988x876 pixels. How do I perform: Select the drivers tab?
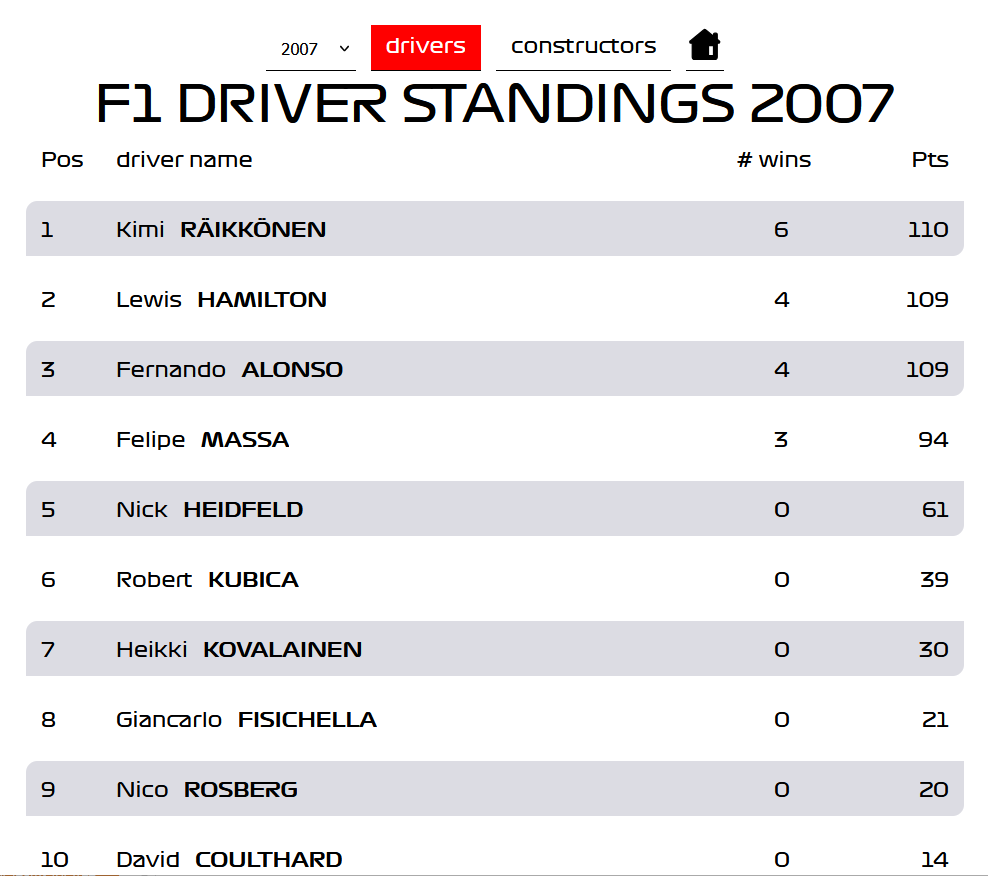(426, 47)
